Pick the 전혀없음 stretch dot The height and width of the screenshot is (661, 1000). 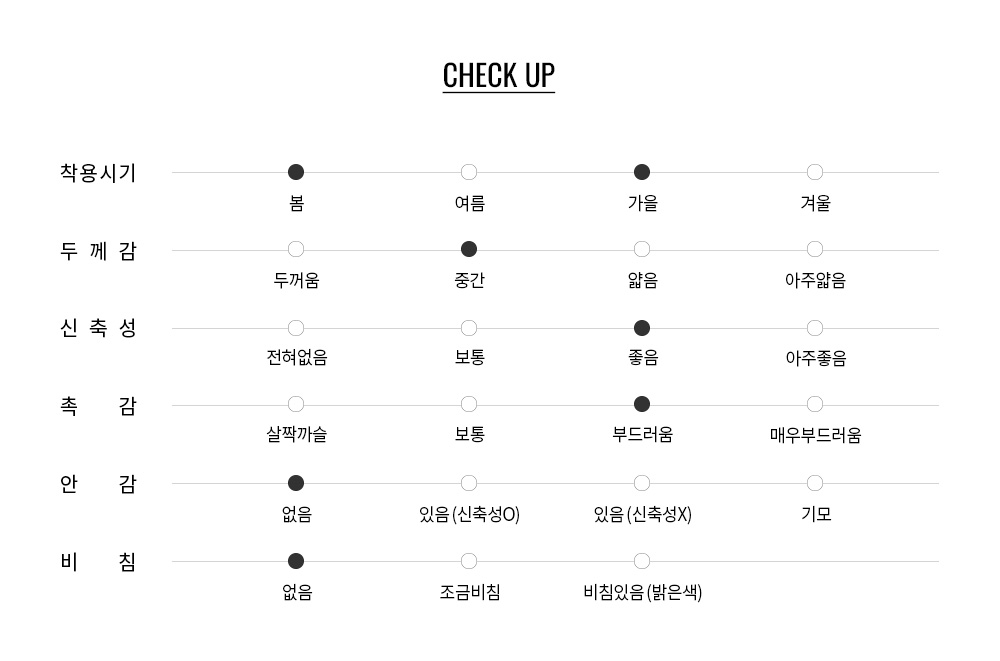coord(296,328)
